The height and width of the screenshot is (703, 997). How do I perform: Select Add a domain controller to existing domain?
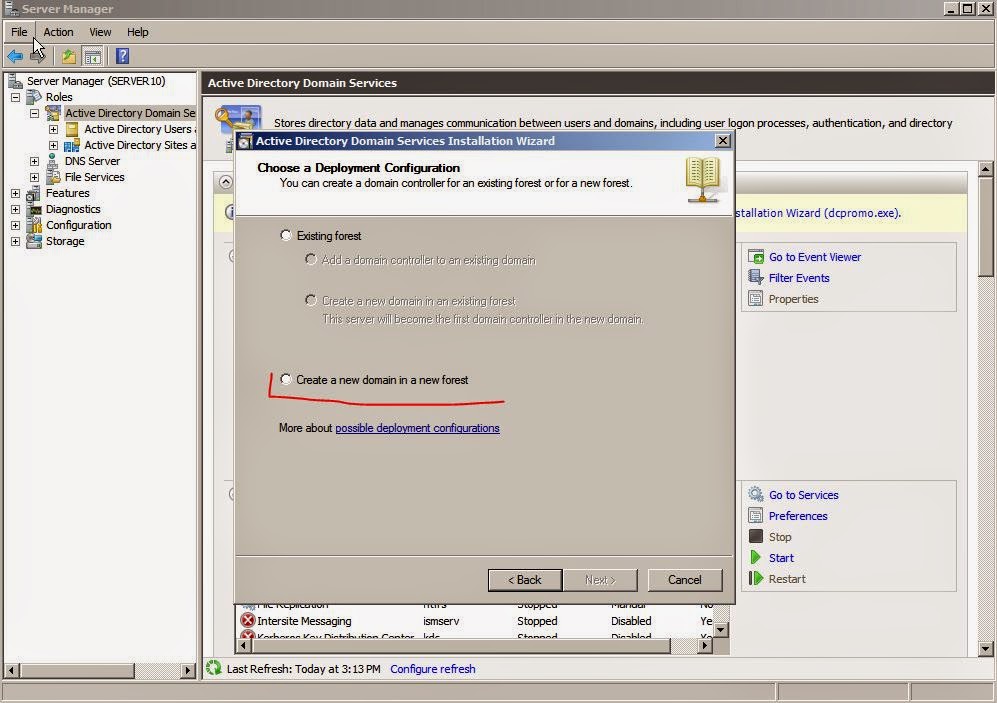311,259
